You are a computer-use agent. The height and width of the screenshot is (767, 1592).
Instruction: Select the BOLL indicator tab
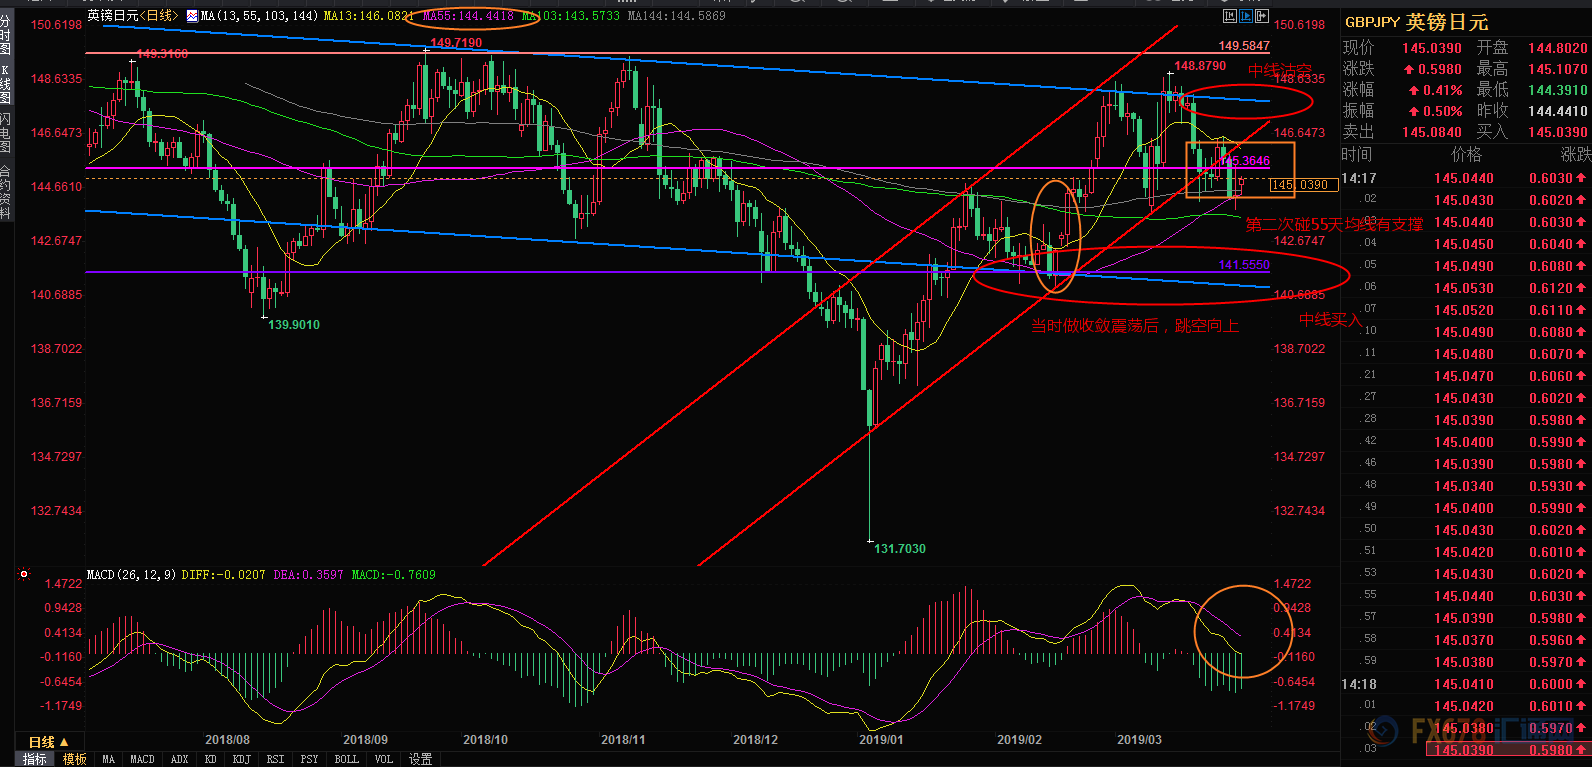tap(346, 759)
